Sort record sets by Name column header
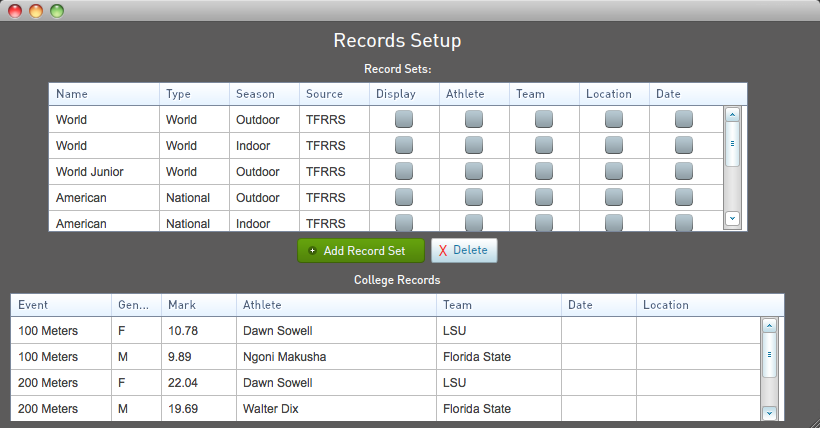The image size is (820, 428). coord(104,94)
